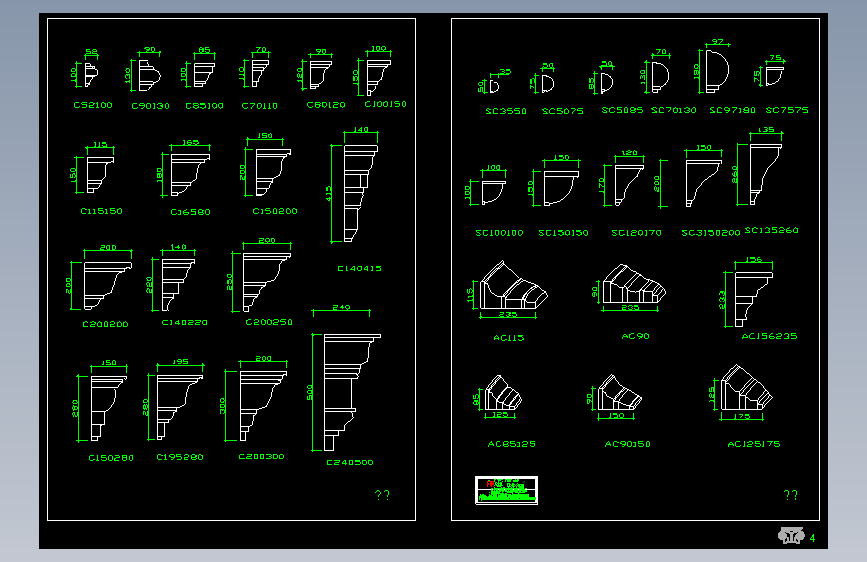
Task: Select the C16580 label text
Action: 190,212
